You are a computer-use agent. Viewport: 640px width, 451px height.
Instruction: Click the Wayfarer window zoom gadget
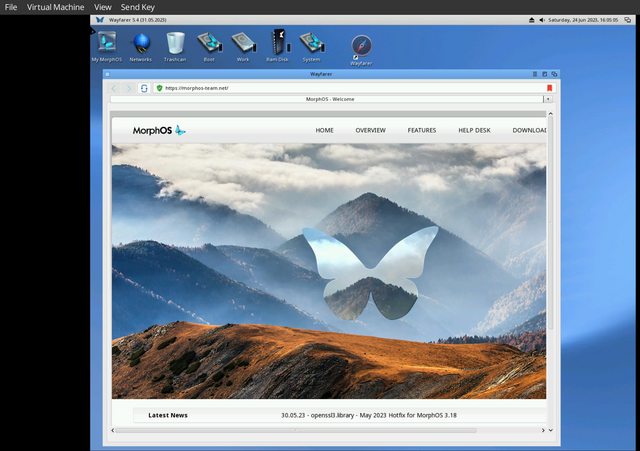(x=544, y=74)
